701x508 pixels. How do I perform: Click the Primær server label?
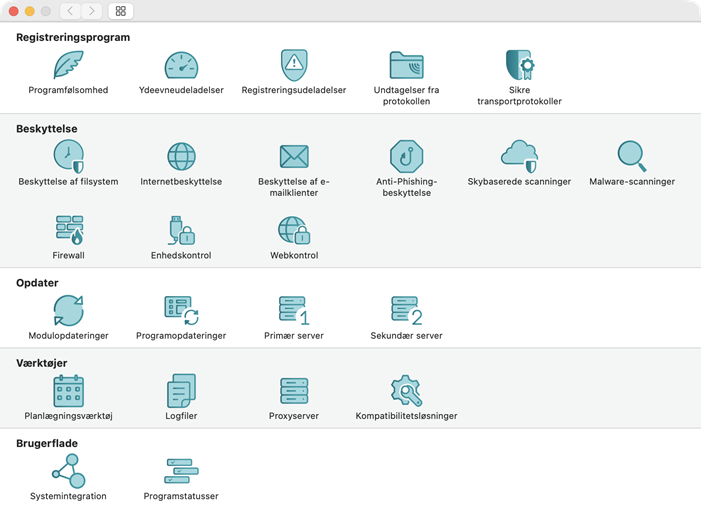pos(294,335)
